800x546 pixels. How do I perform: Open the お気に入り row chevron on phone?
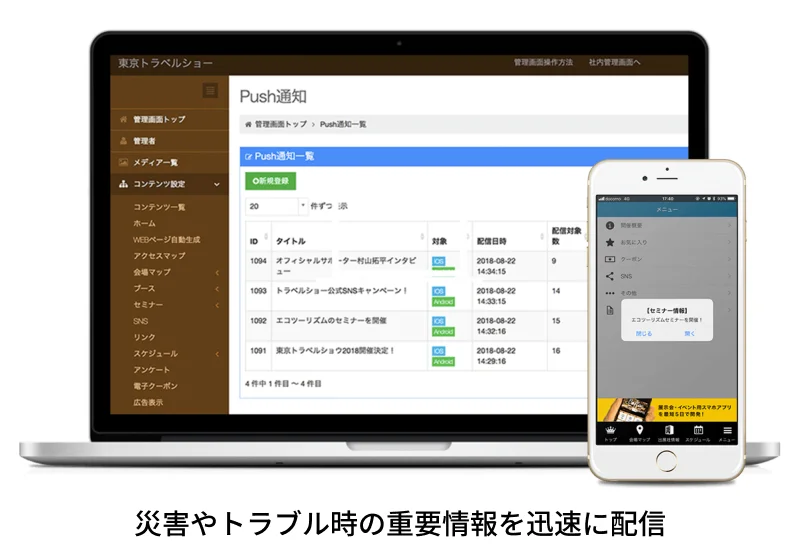click(x=729, y=242)
